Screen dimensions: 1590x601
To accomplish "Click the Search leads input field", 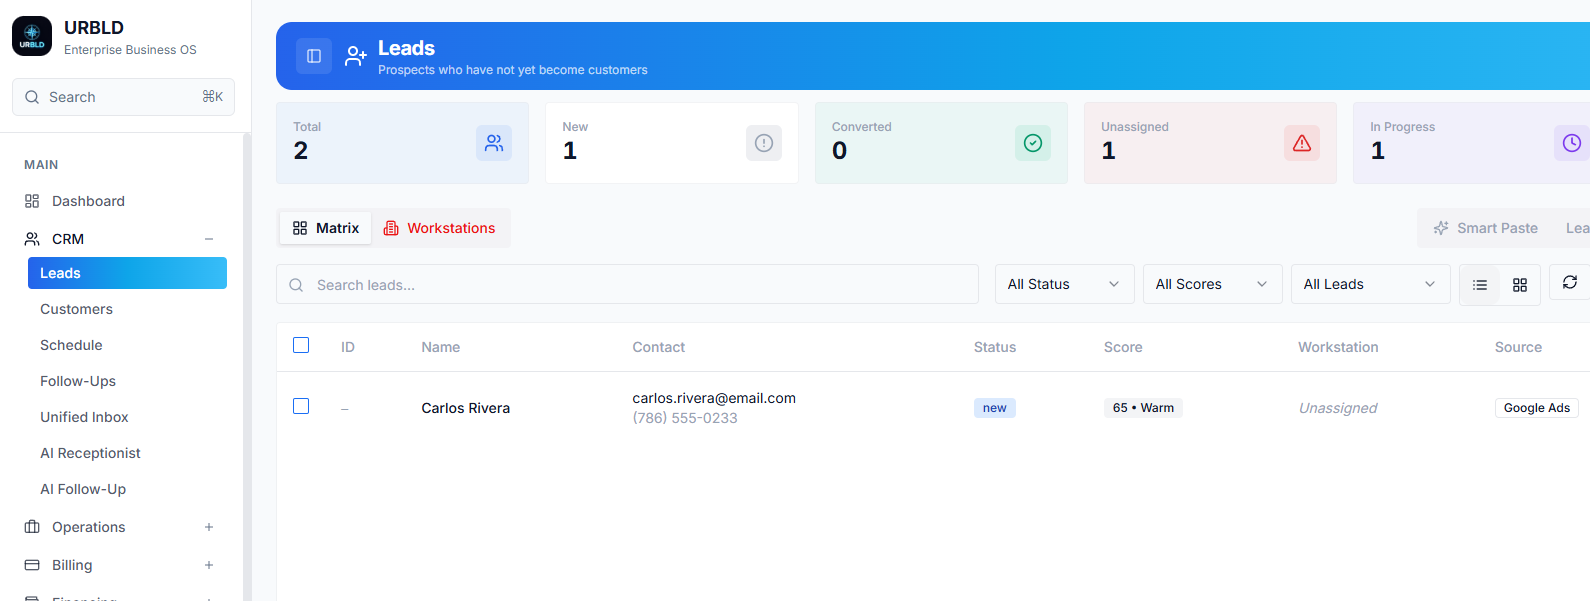I will click(x=627, y=284).
